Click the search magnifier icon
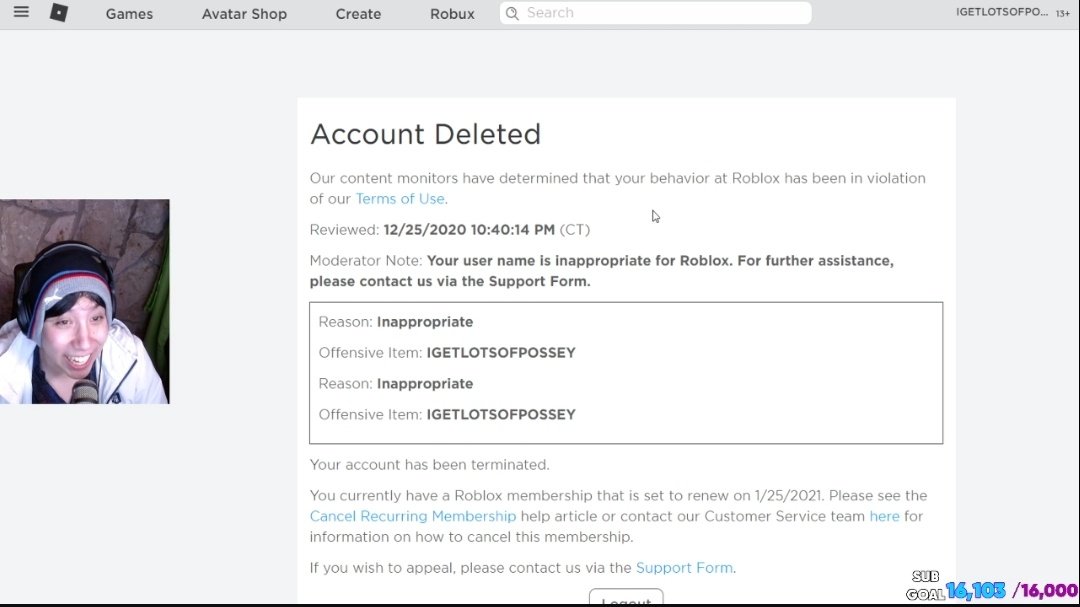This screenshot has width=1080, height=607. click(x=512, y=13)
